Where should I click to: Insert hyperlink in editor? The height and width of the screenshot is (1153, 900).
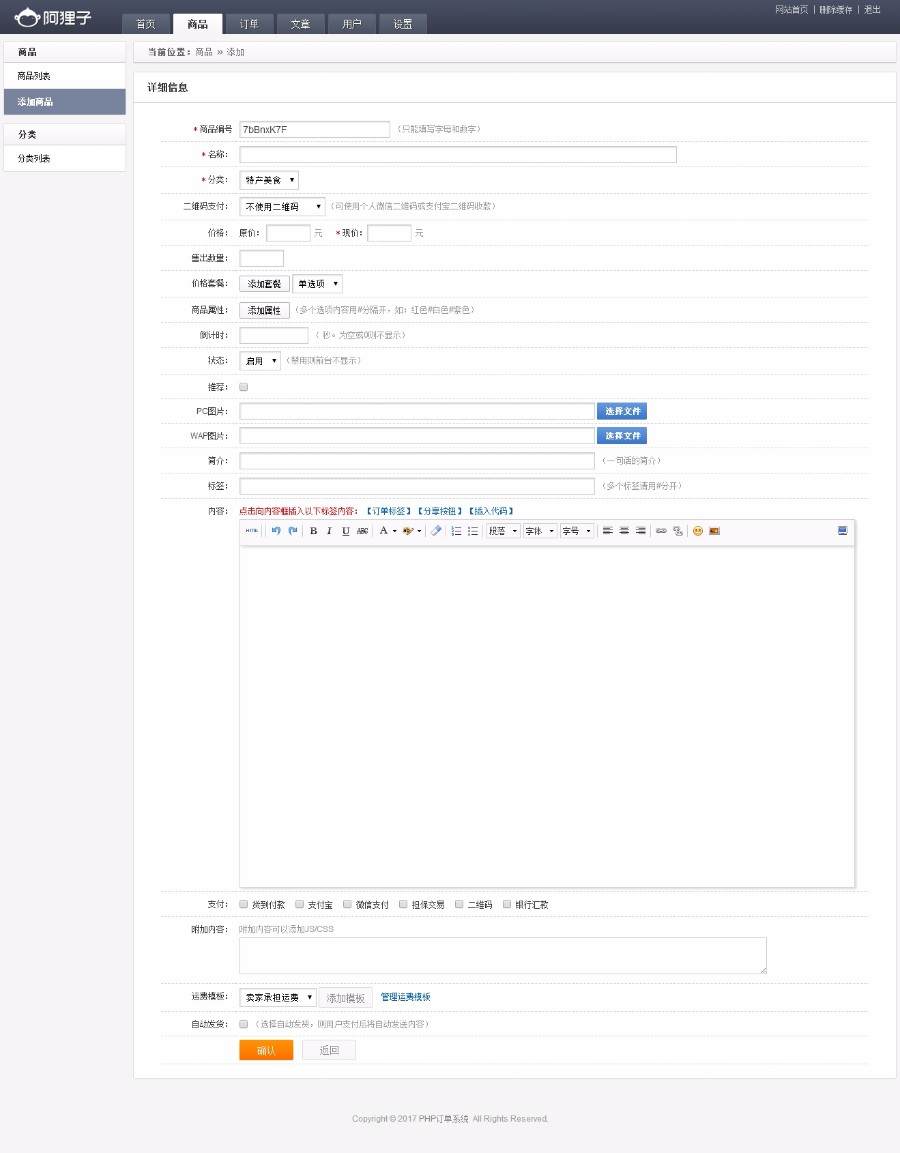click(x=661, y=531)
